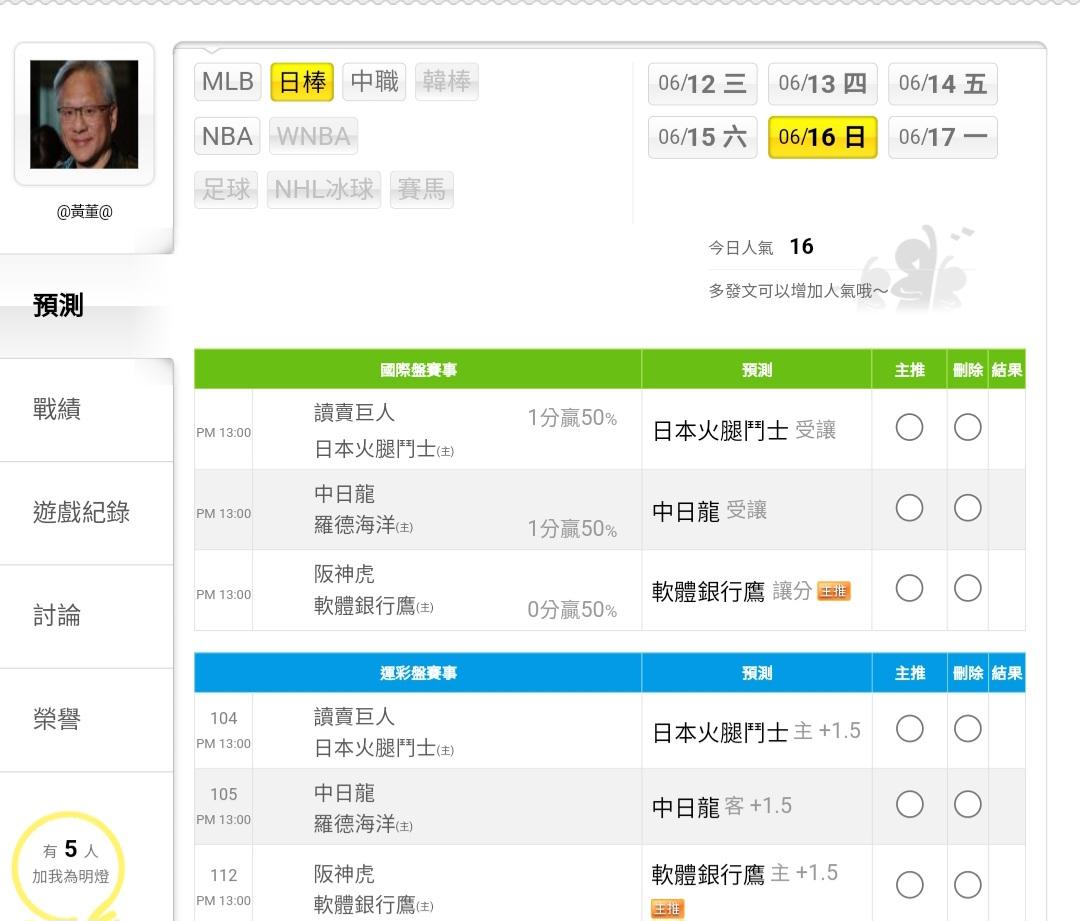This screenshot has height=921, width=1080.
Task: Open 戰績 in the sidebar
Action: [57, 409]
